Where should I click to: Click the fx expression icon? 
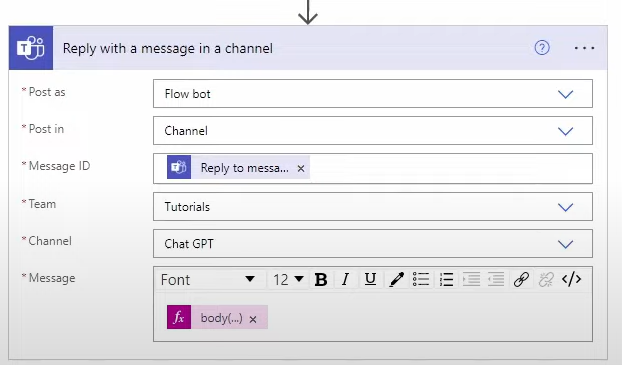click(x=179, y=317)
